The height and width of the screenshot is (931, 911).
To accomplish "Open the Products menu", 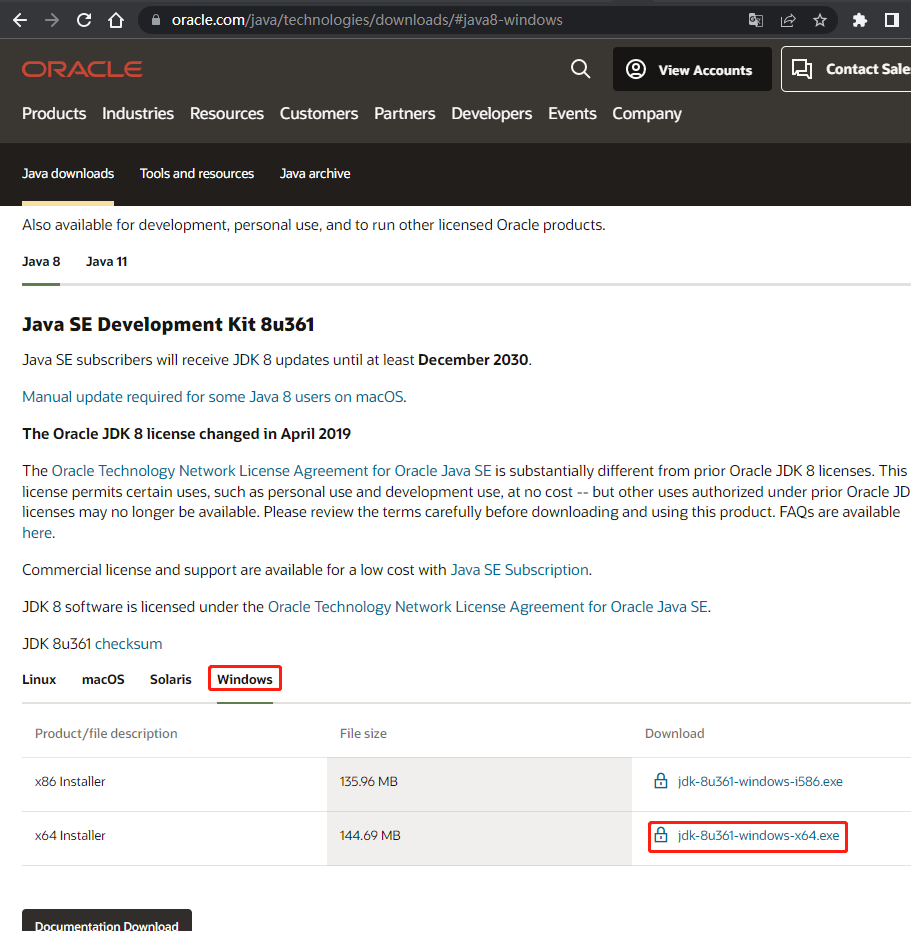I will 54,113.
